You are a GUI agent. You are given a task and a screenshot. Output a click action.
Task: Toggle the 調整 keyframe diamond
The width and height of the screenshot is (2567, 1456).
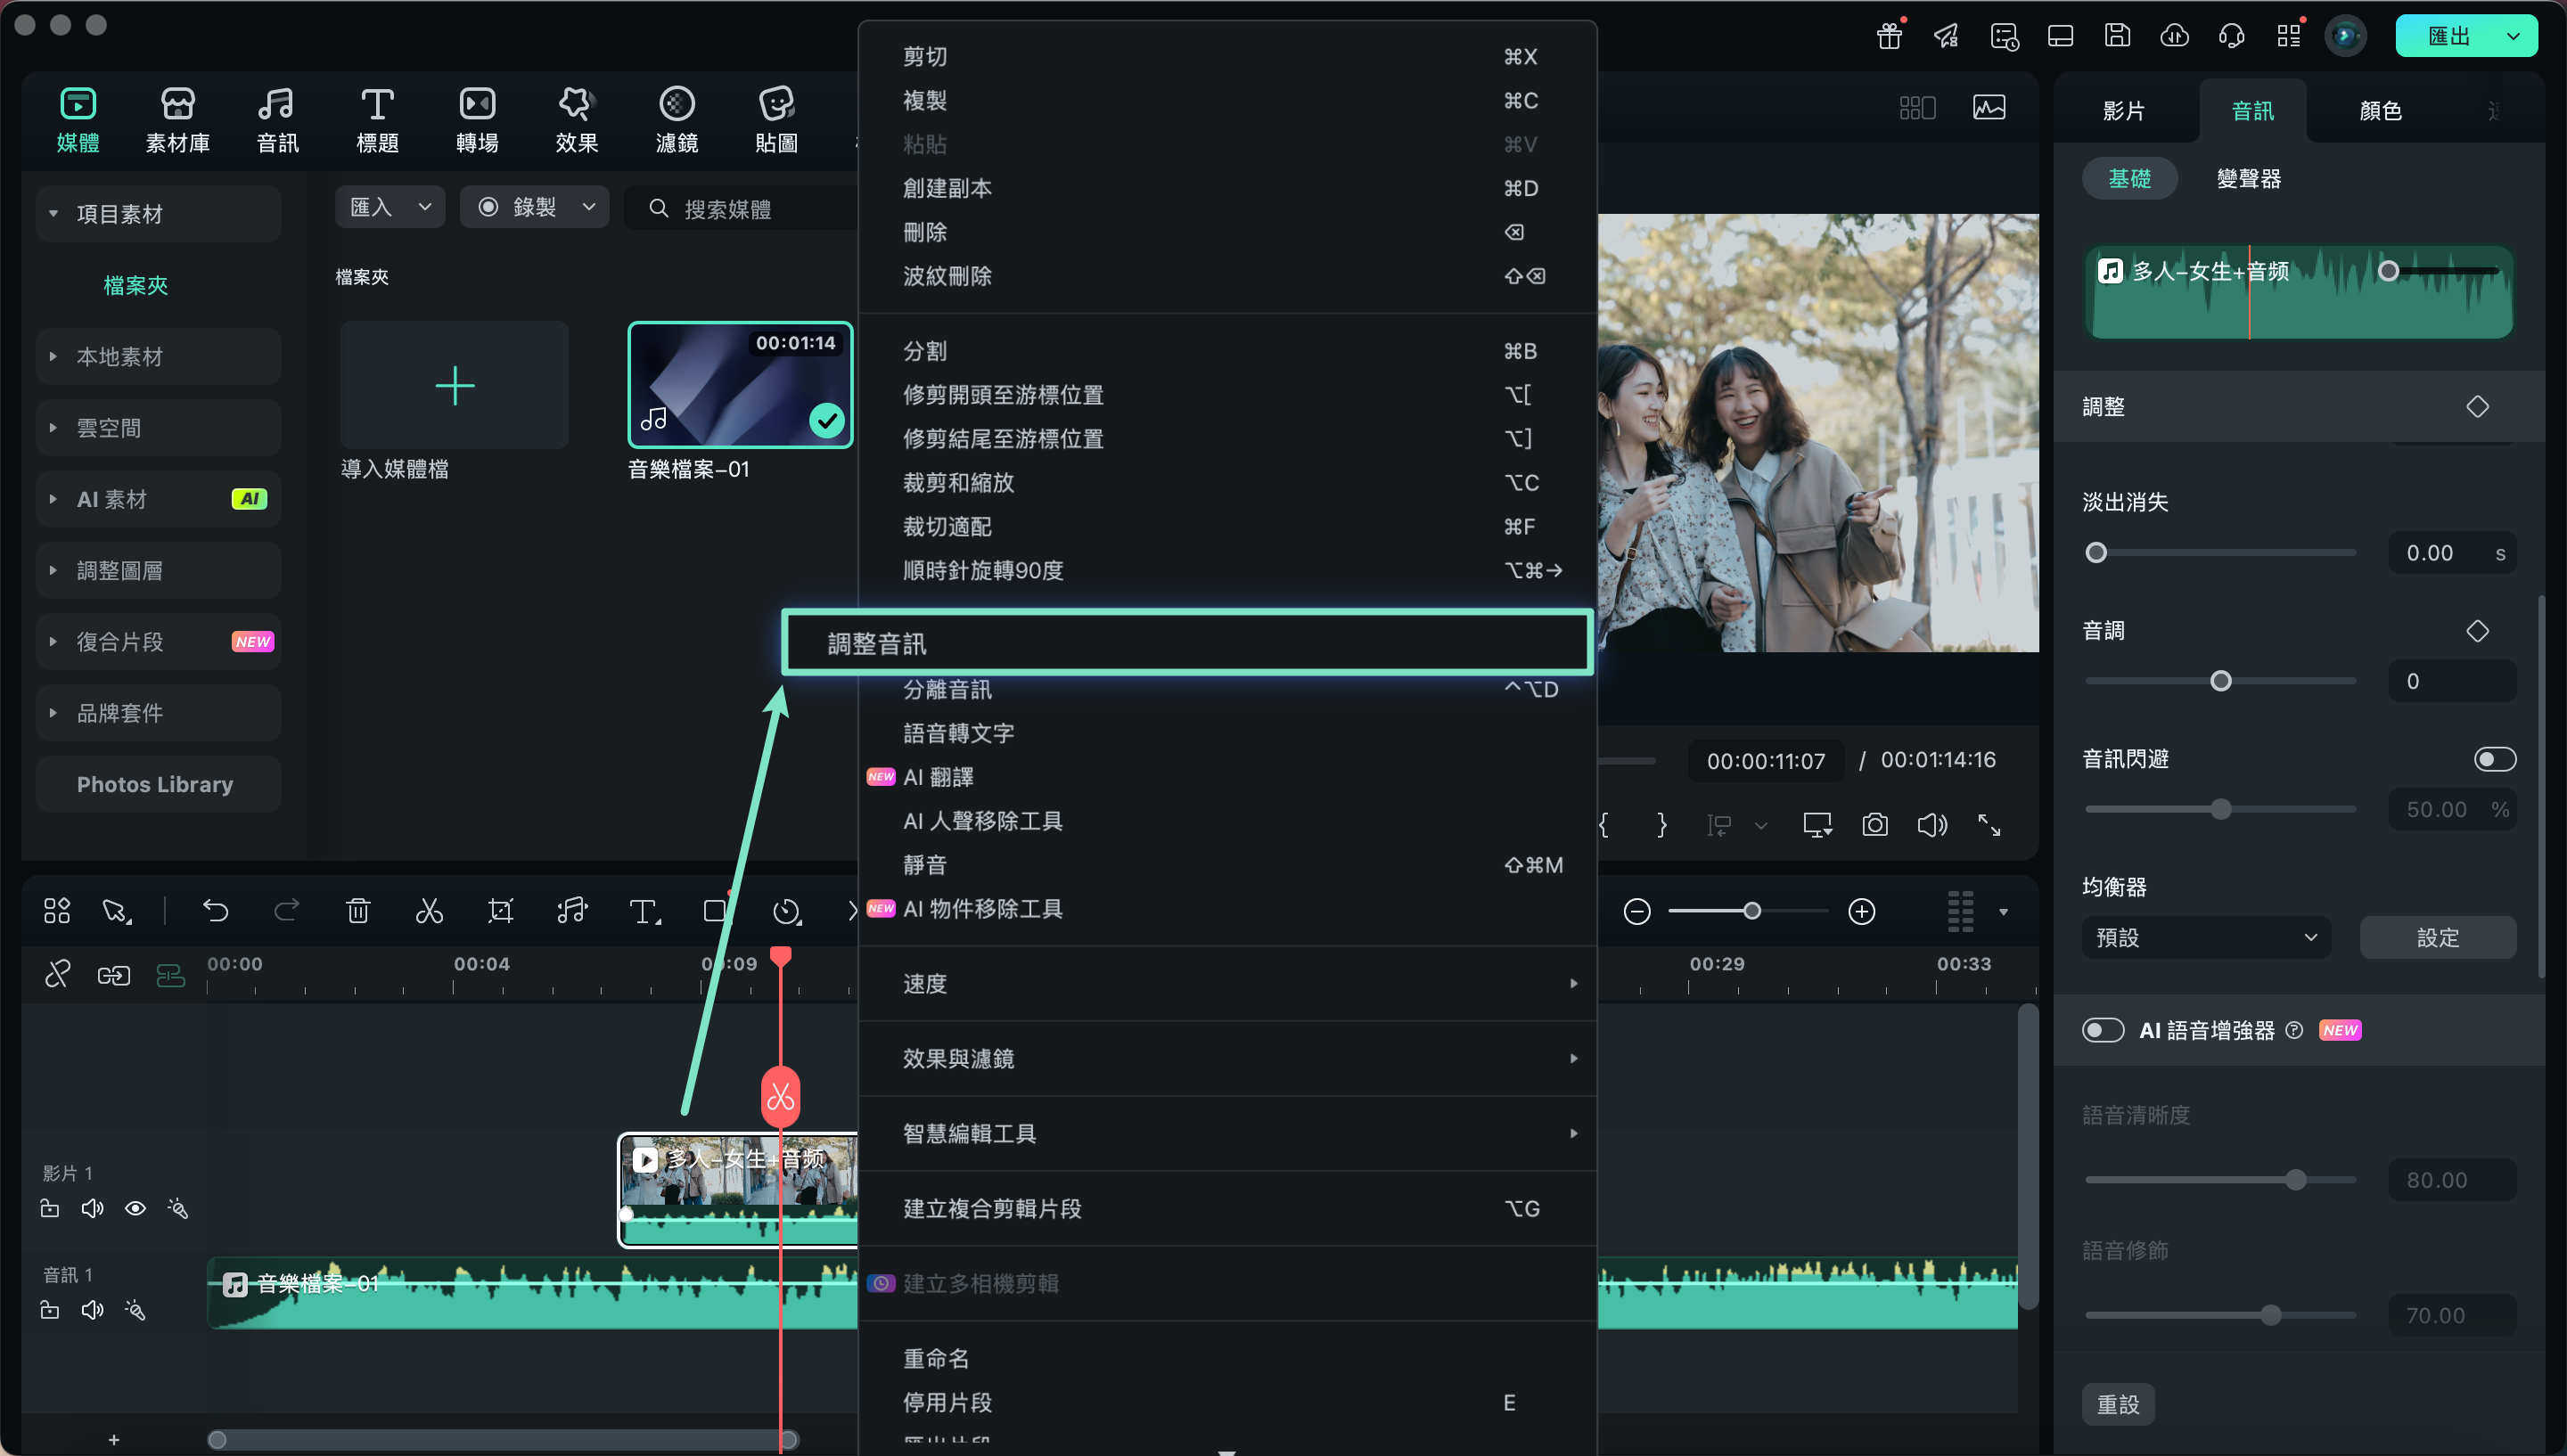pyautogui.click(x=2477, y=406)
